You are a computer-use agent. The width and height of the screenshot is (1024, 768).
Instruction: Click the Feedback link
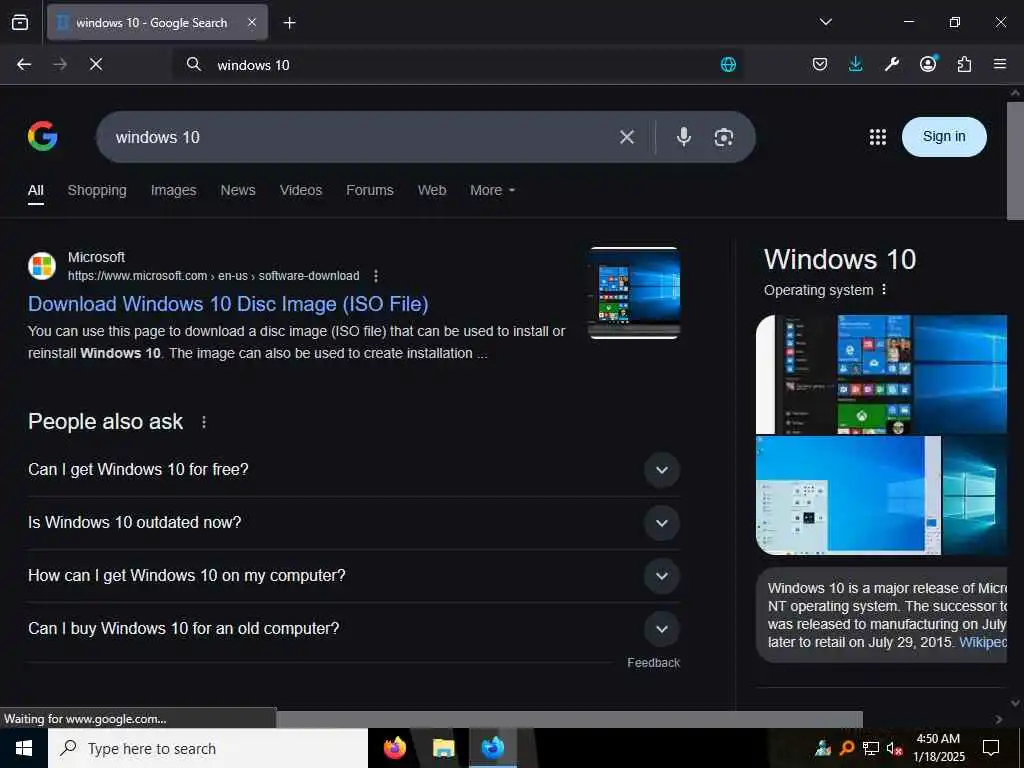pos(653,662)
